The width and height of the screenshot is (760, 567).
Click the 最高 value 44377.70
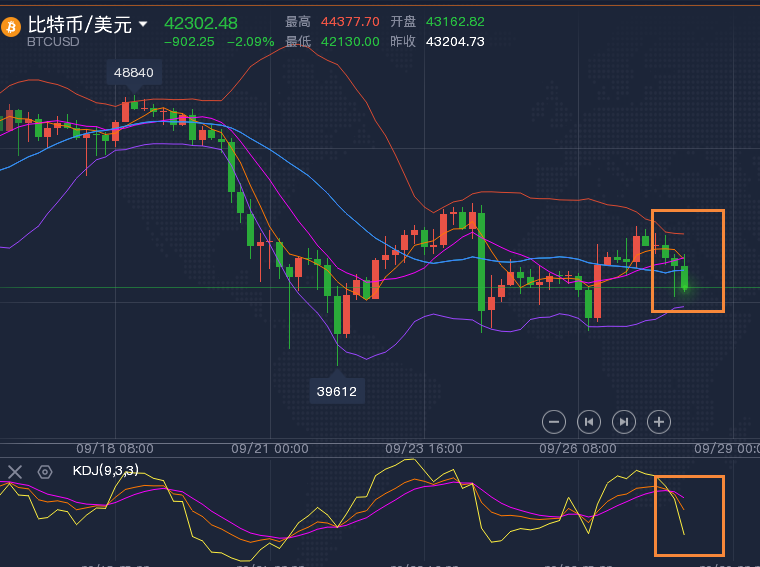tap(350, 21)
